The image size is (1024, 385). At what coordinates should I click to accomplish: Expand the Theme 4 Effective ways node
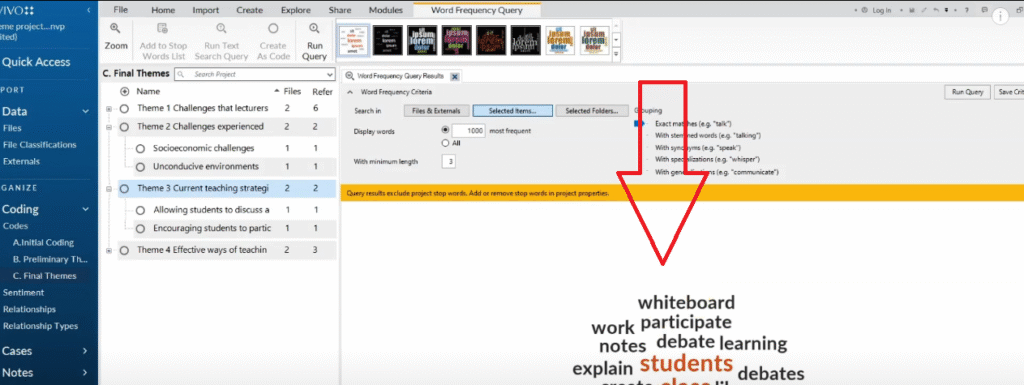coord(108,250)
